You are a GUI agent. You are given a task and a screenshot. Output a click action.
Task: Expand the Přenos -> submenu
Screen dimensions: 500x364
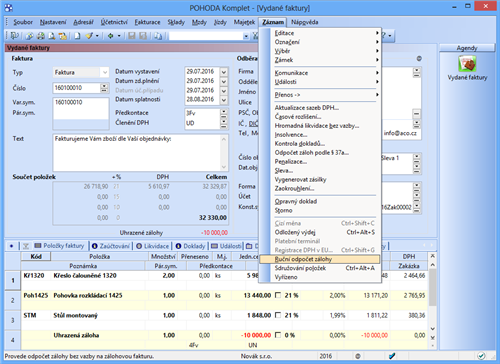(x=325, y=95)
